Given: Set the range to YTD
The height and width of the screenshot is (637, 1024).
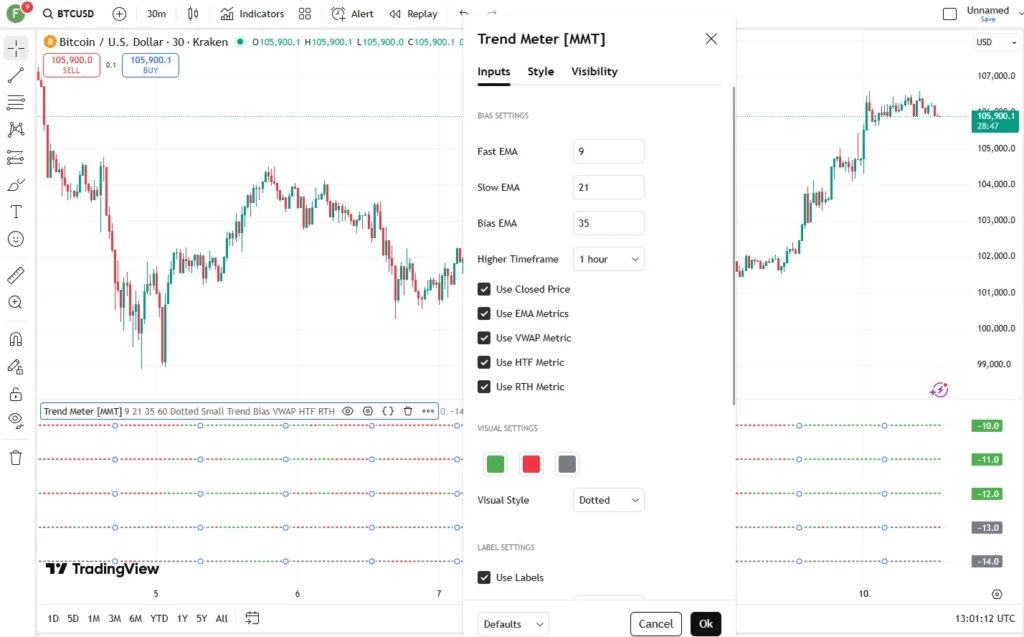Looking at the screenshot, I should pos(159,618).
